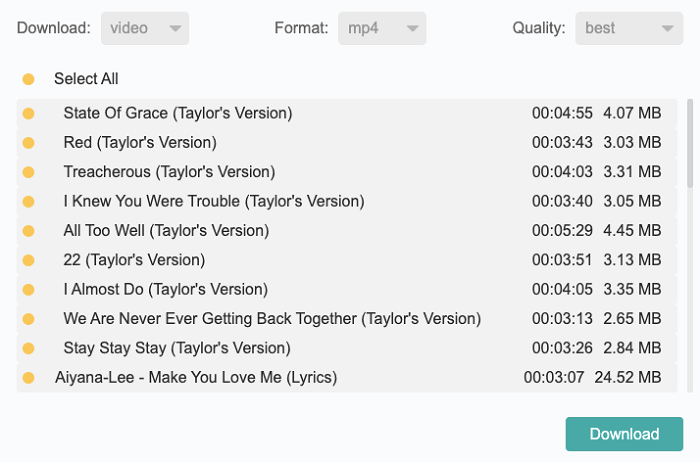Click the title Red (Taylor's Version)
The height and width of the screenshot is (462, 700).
[x=140, y=143]
